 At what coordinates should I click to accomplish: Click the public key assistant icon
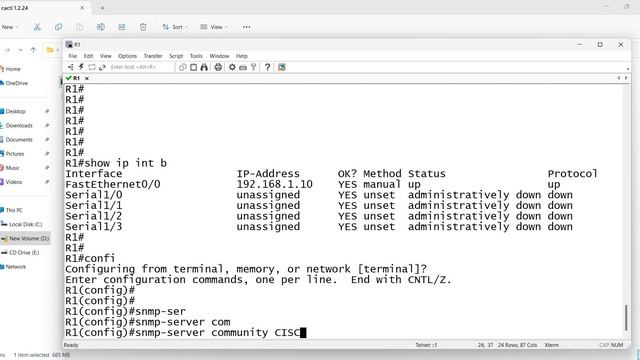pos(253,67)
